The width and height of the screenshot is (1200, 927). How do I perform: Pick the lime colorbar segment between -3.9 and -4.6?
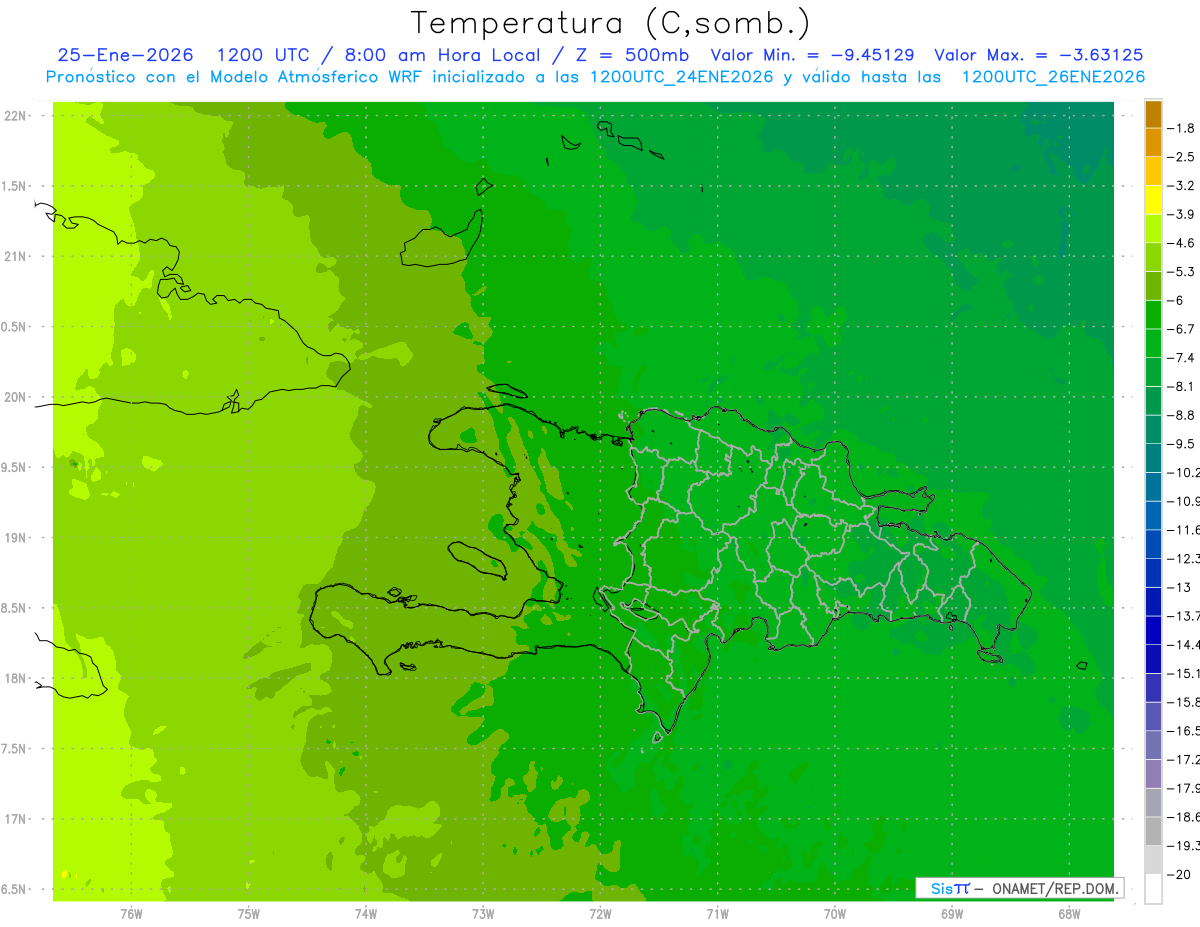pyautogui.click(x=1153, y=229)
